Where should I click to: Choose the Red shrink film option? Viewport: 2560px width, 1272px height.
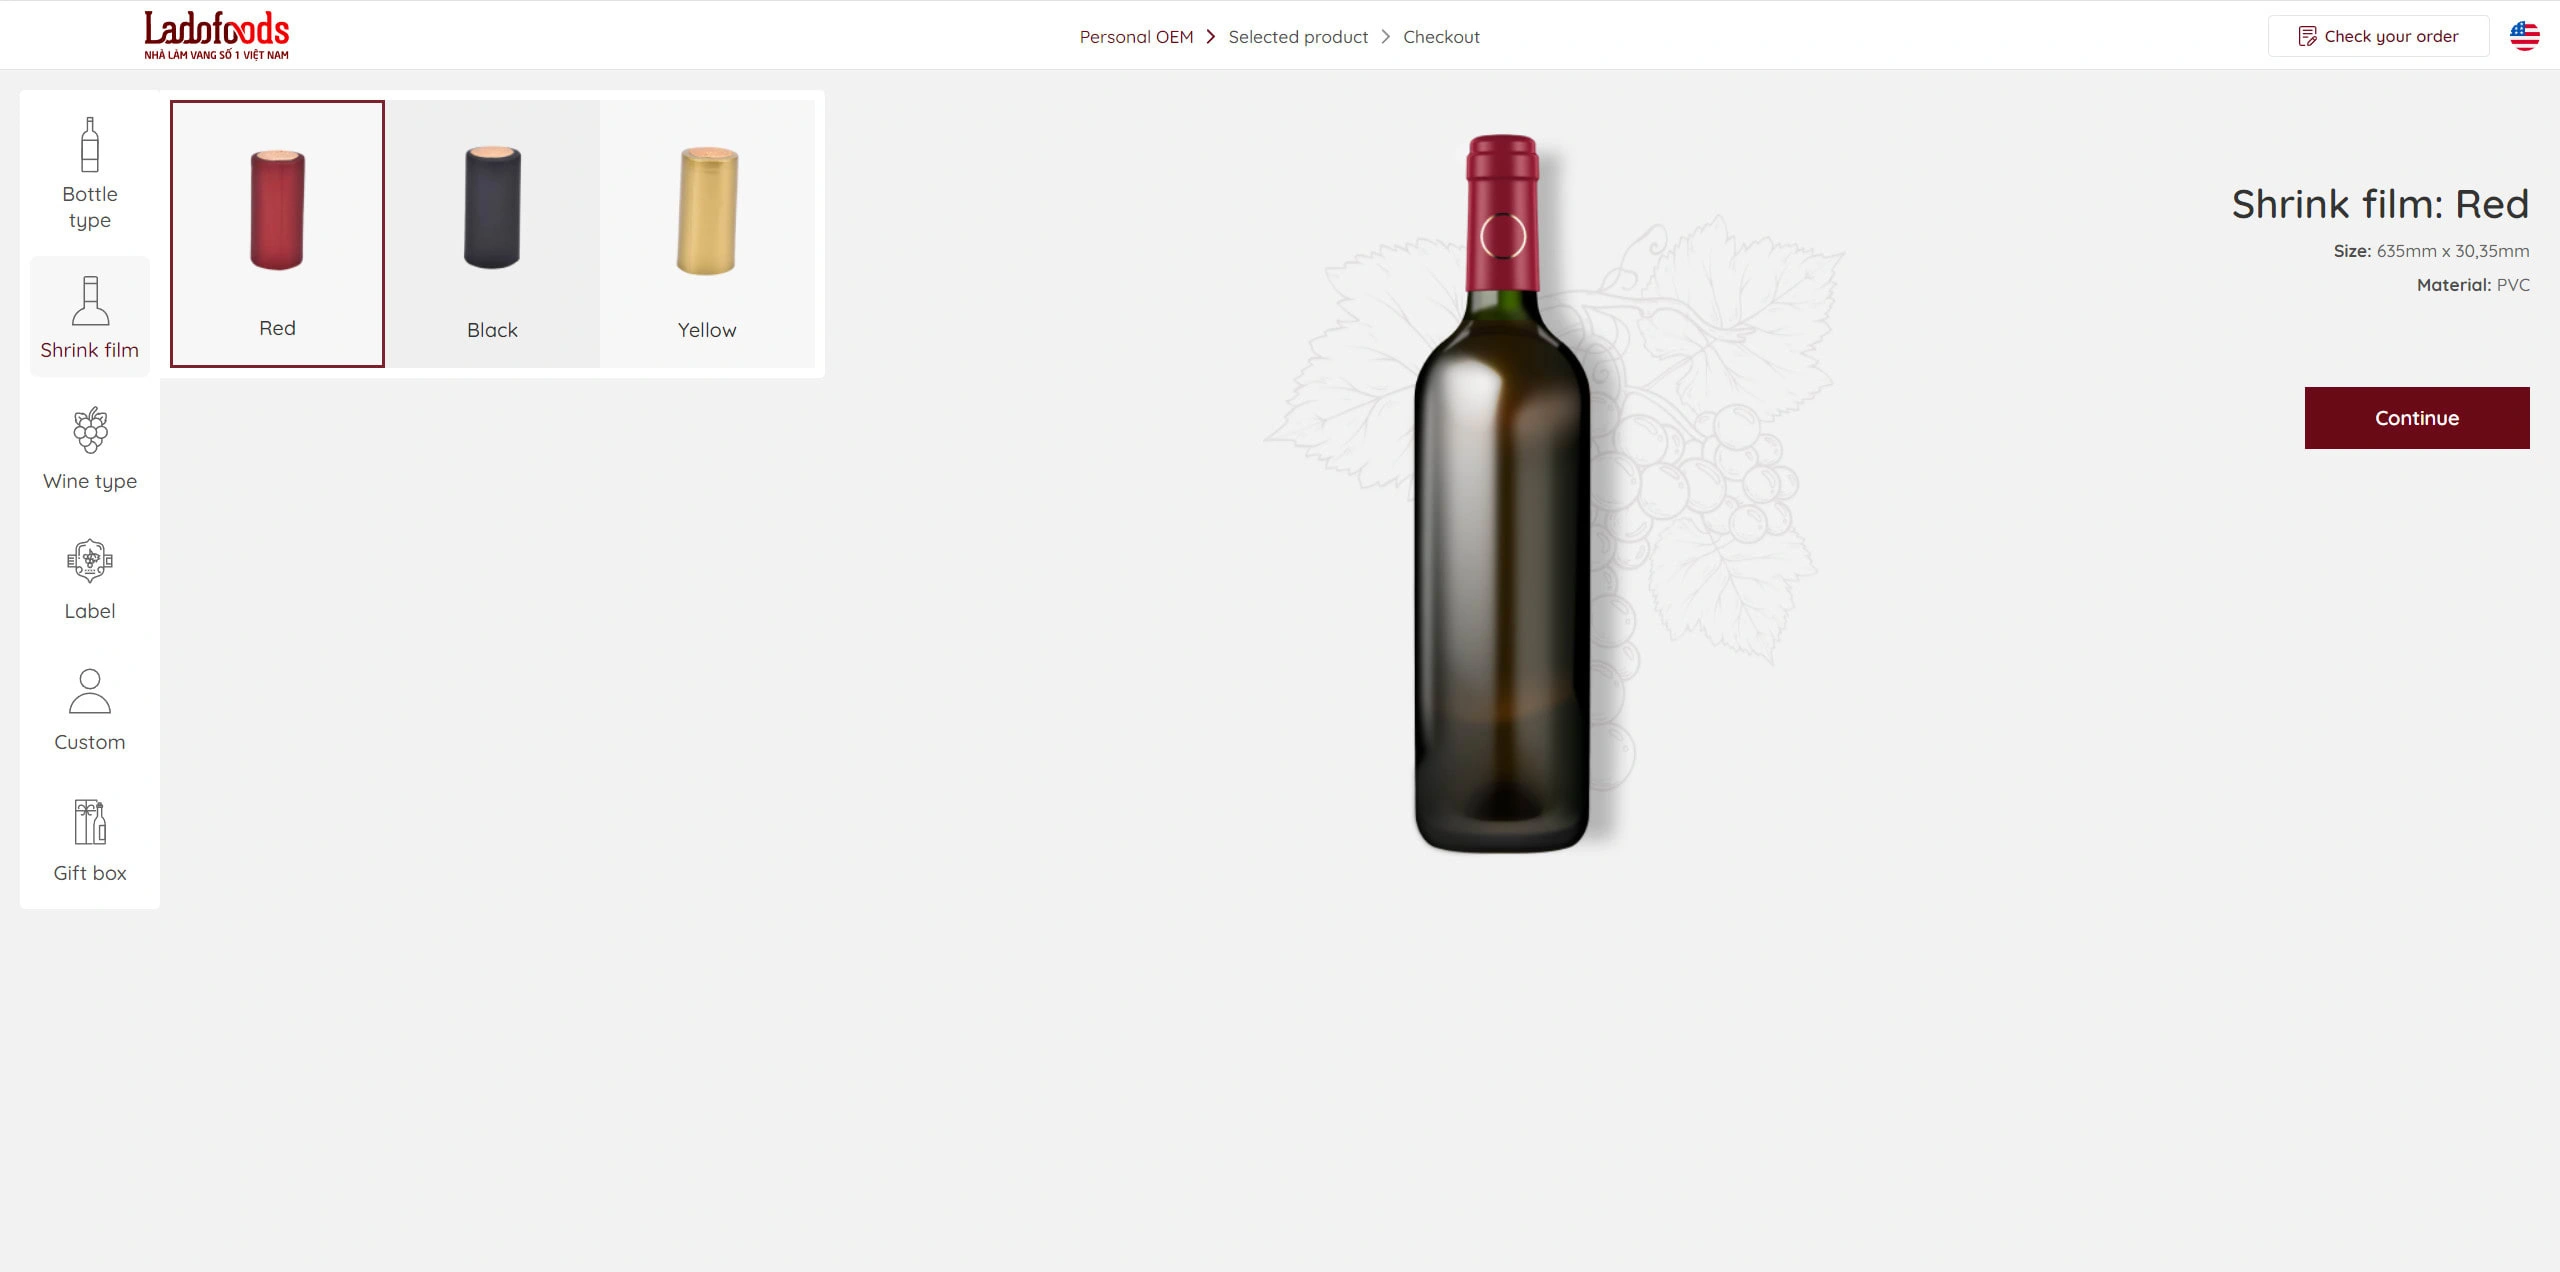click(277, 233)
